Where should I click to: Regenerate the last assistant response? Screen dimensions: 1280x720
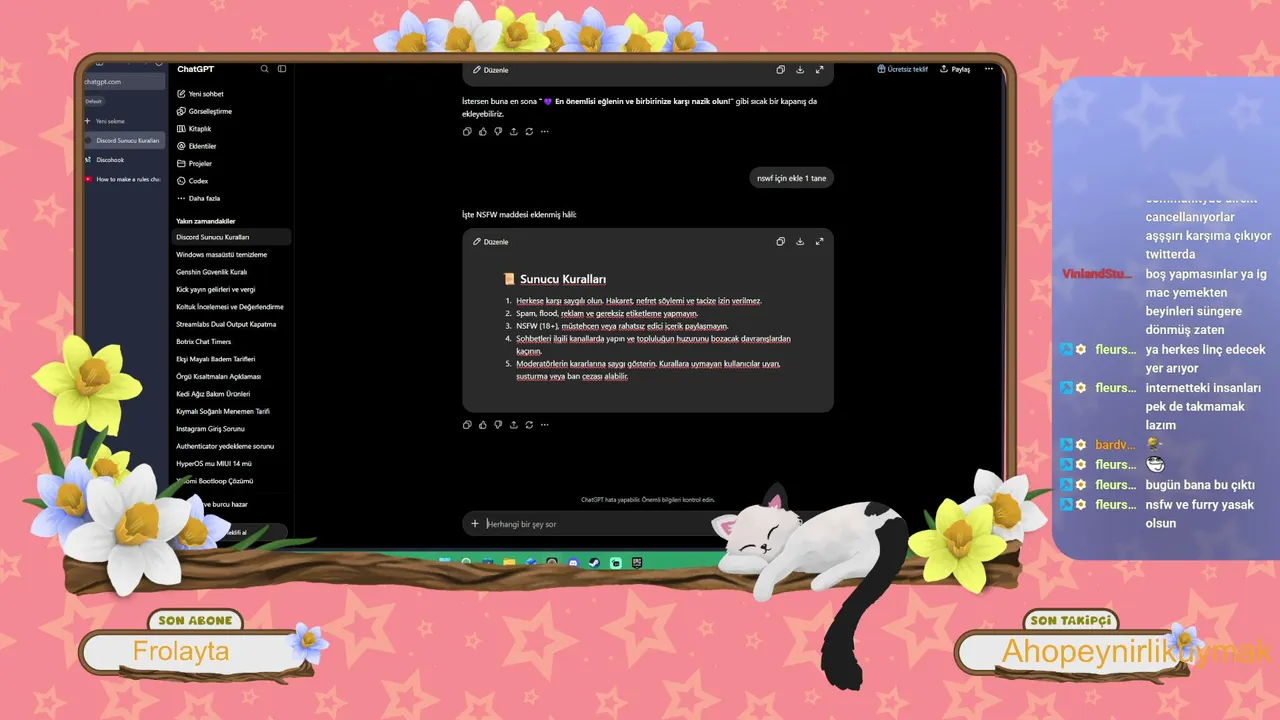(x=529, y=425)
